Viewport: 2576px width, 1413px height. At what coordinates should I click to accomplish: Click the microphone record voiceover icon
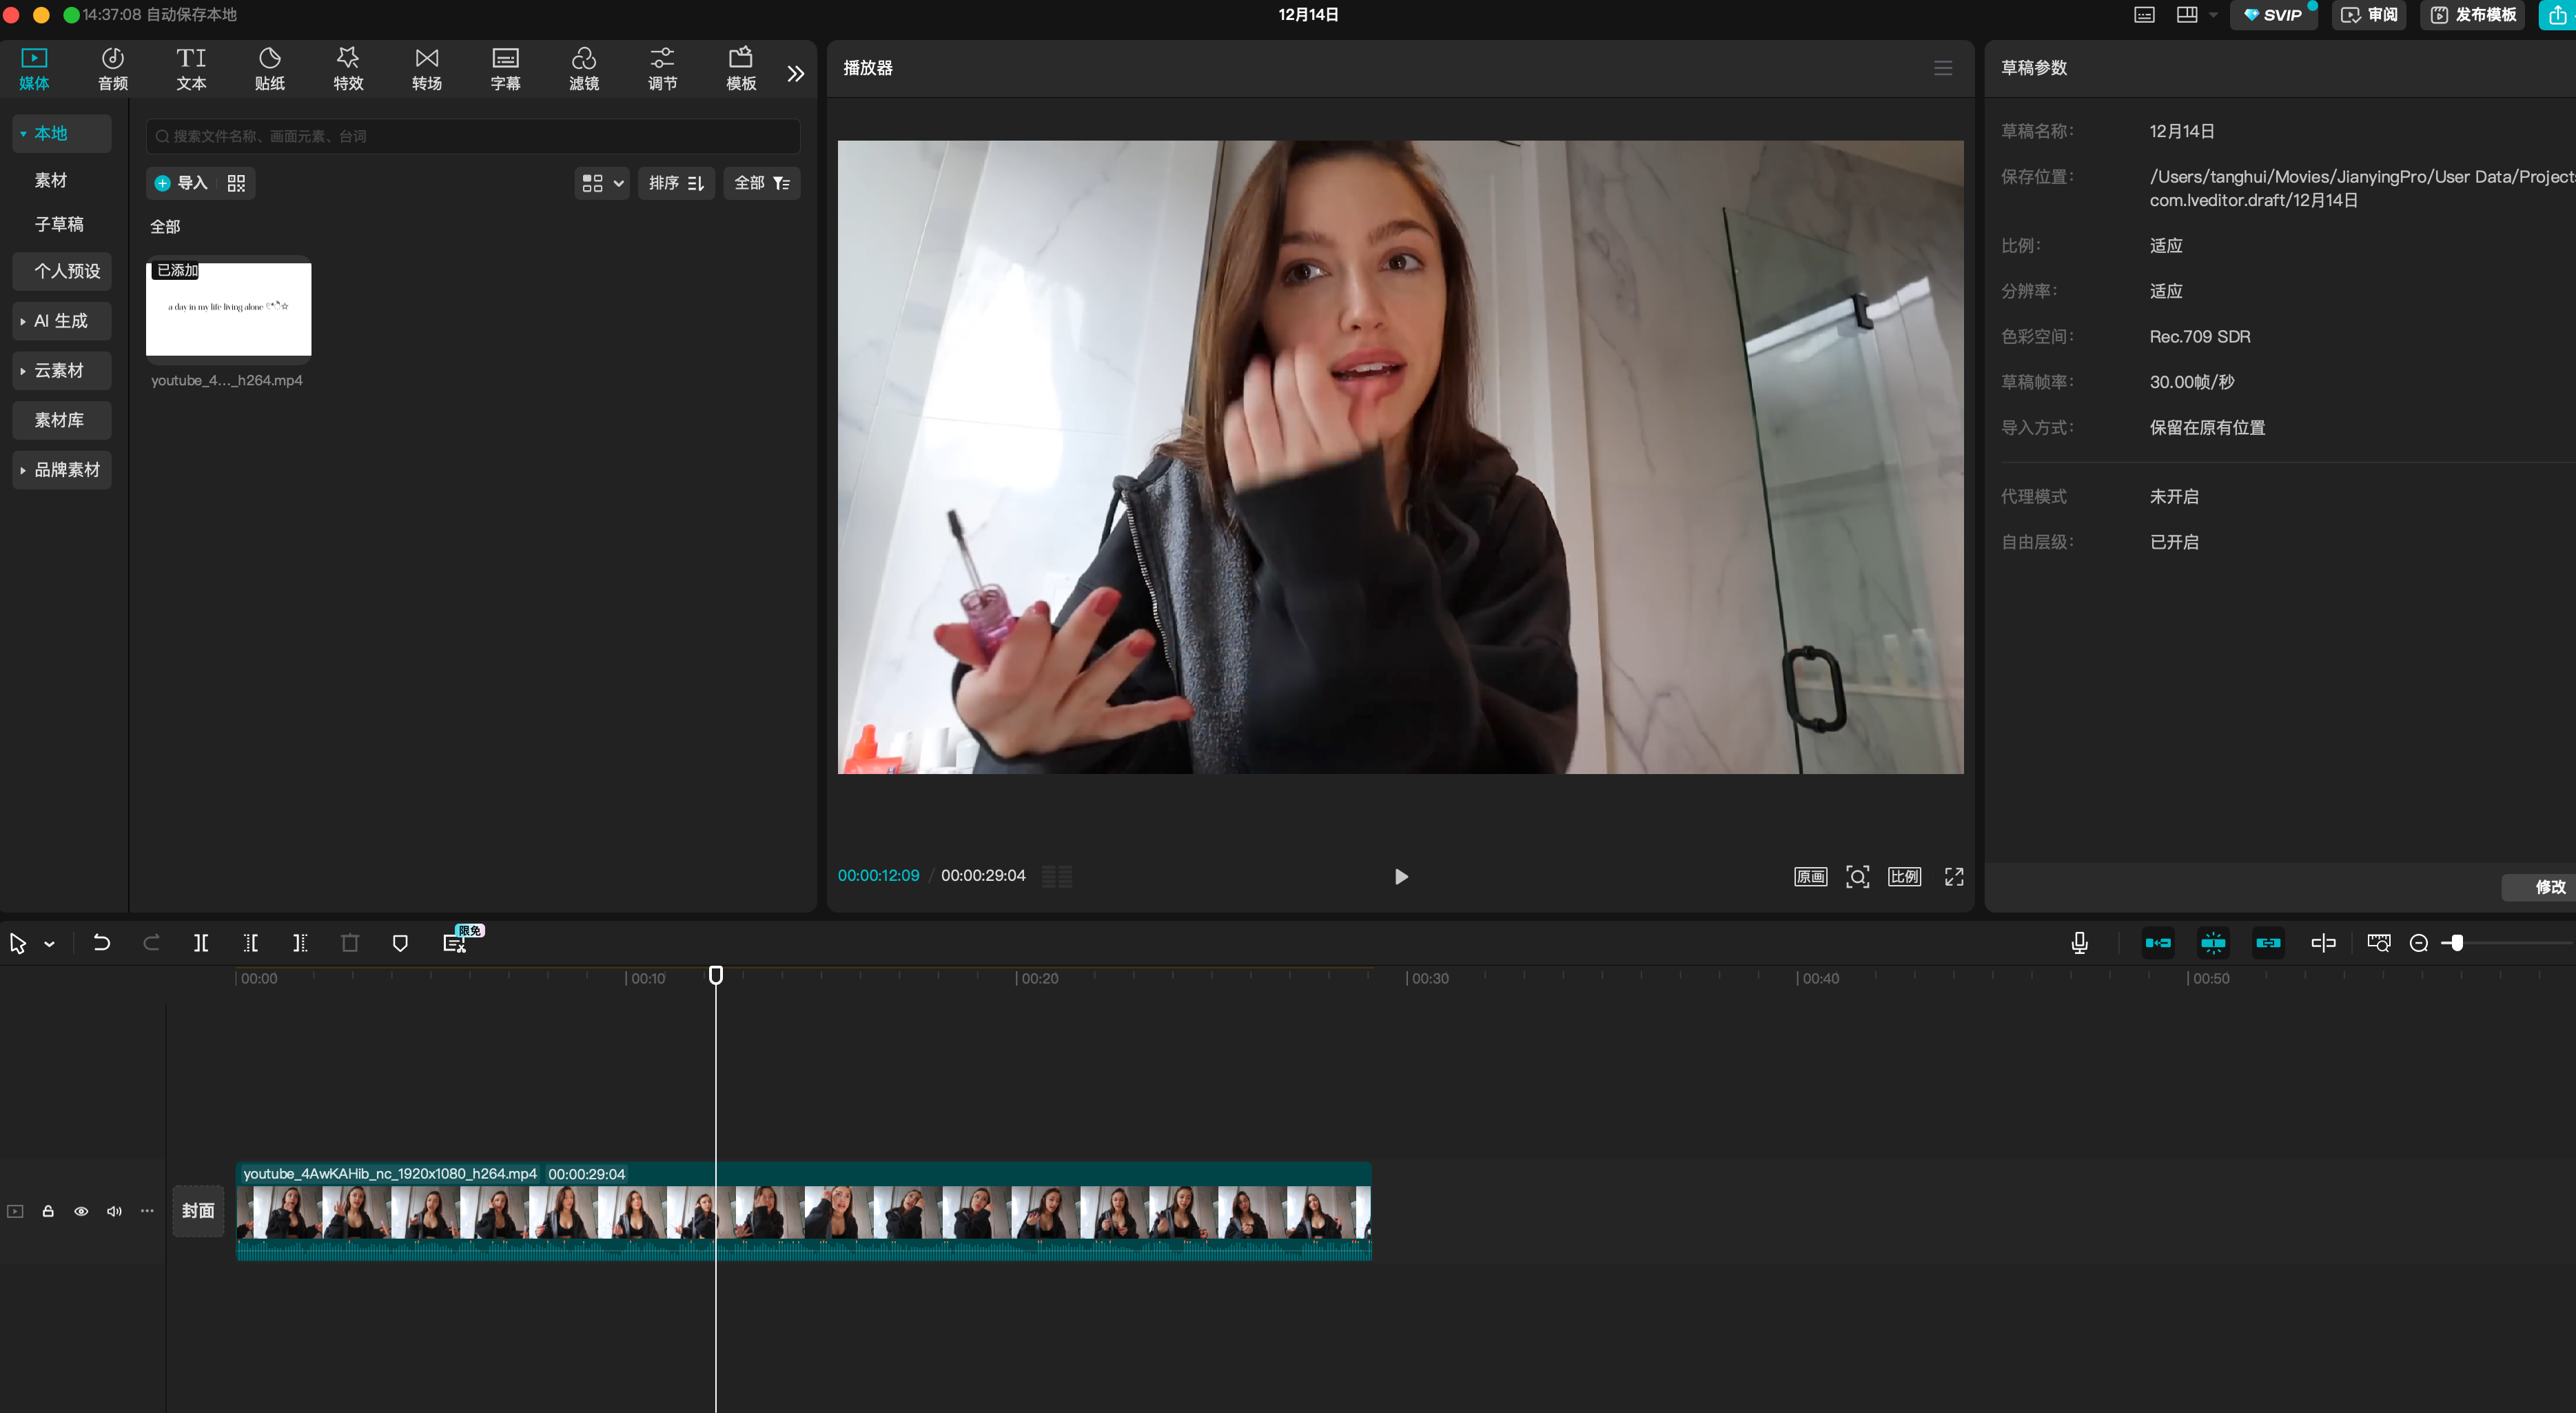tap(2079, 943)
